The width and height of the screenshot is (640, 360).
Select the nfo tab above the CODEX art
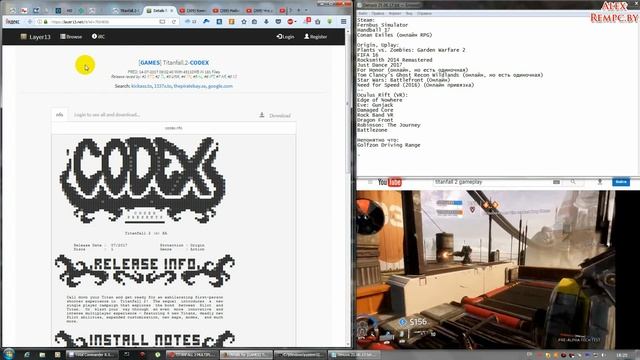pos(60,115)
